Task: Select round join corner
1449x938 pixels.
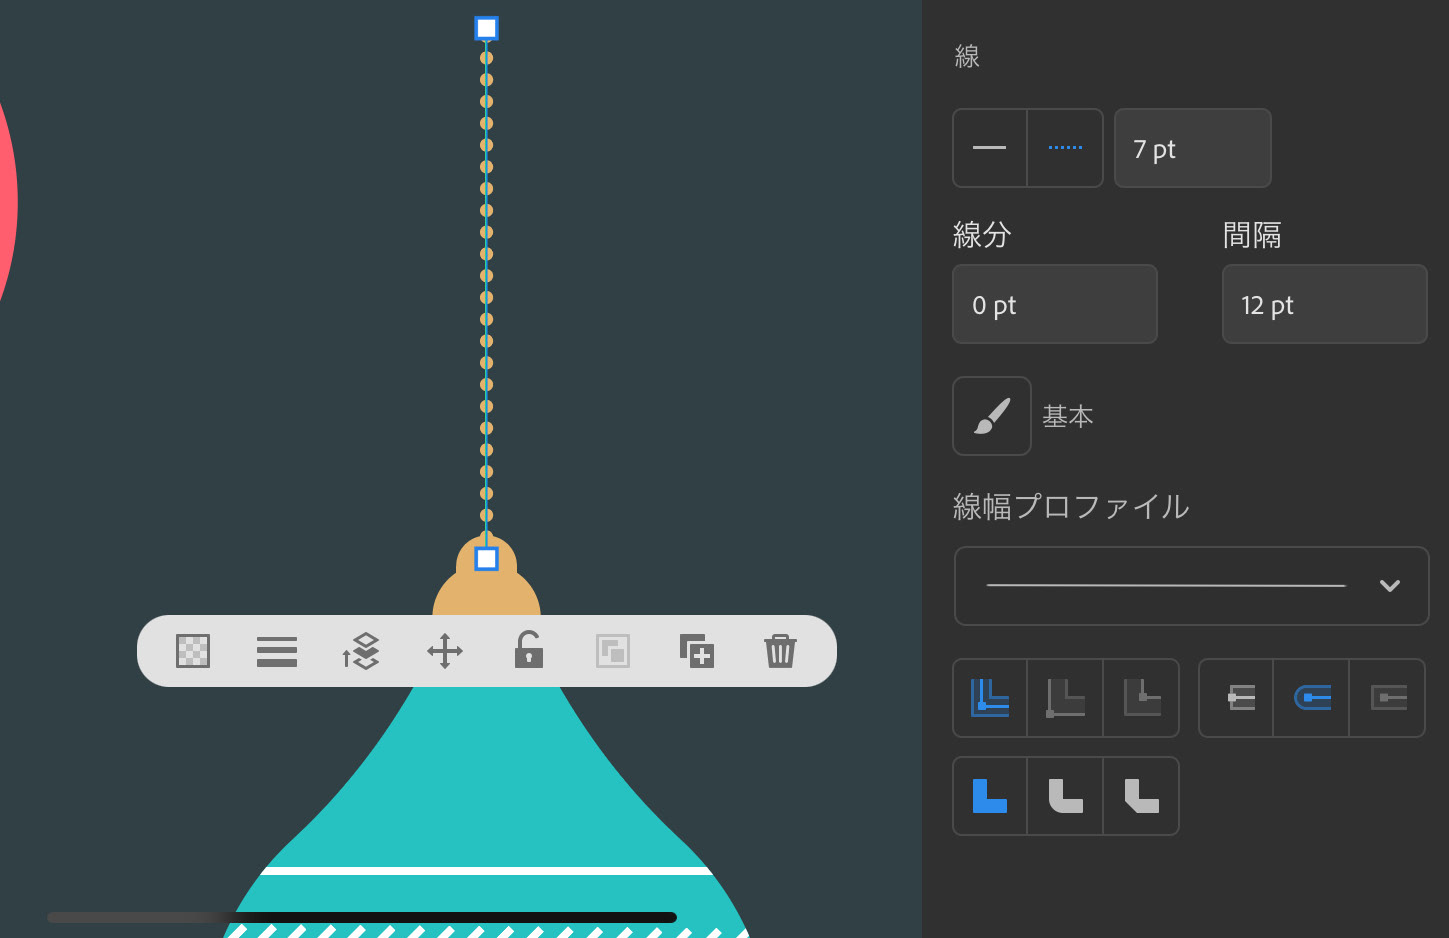Action: tap(1065, 796)
